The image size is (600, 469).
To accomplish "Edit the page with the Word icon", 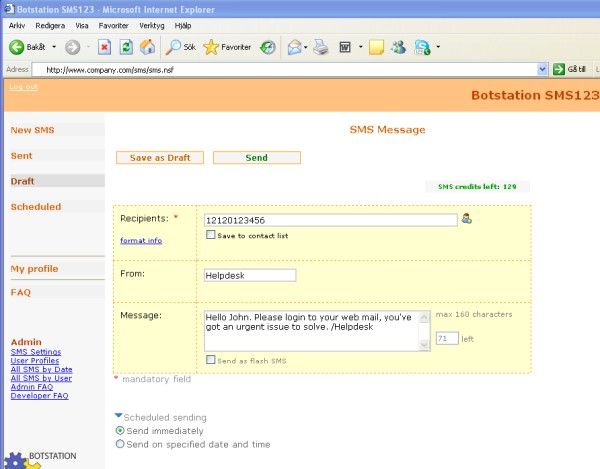I will pos(345,47).
